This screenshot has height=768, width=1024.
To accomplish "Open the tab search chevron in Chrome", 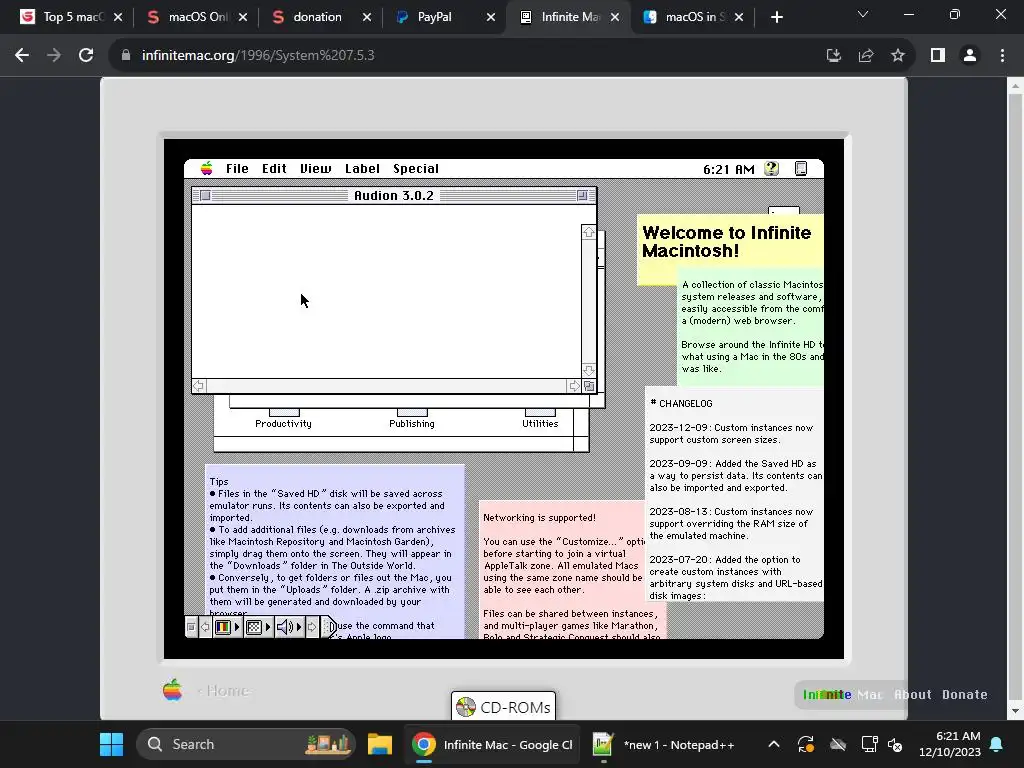I will tap(863, 14).
